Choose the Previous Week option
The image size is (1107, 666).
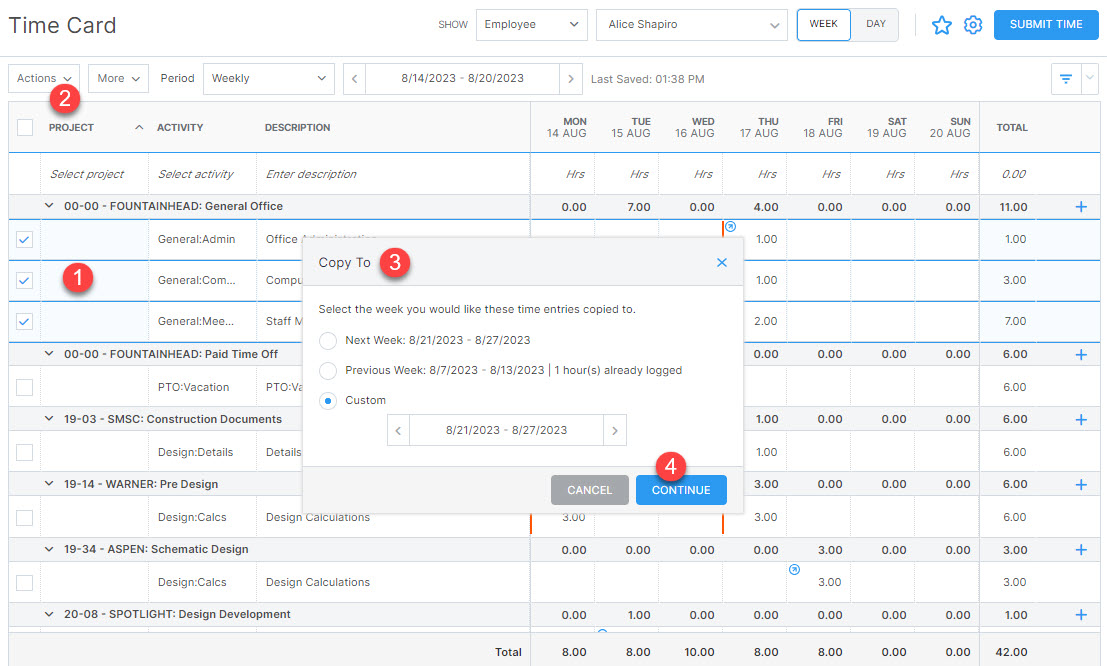[x=327, y=370]
